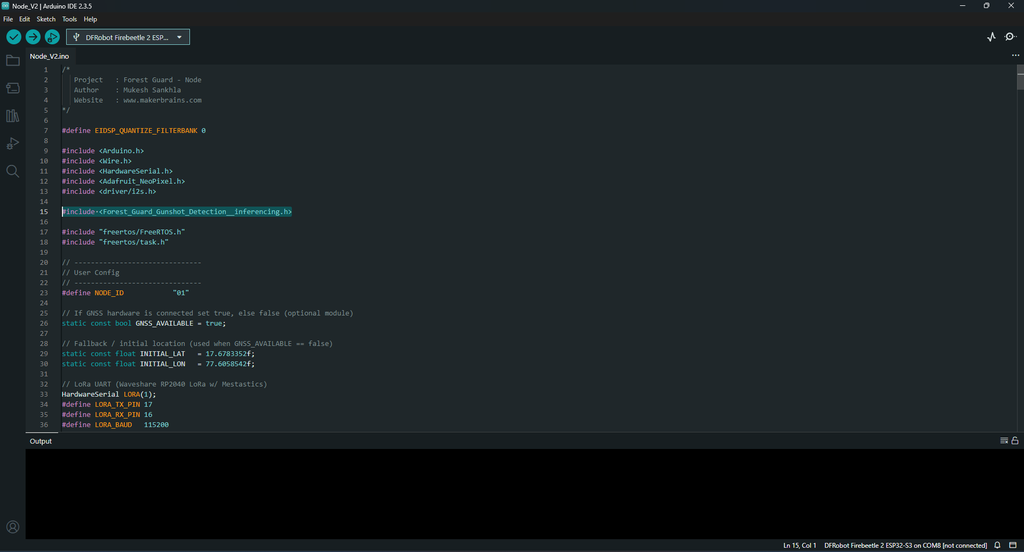Click the #include <HardwareSerial.h> line
Image resolution: width=1024 pixels, height=552 pixels.
118,171
